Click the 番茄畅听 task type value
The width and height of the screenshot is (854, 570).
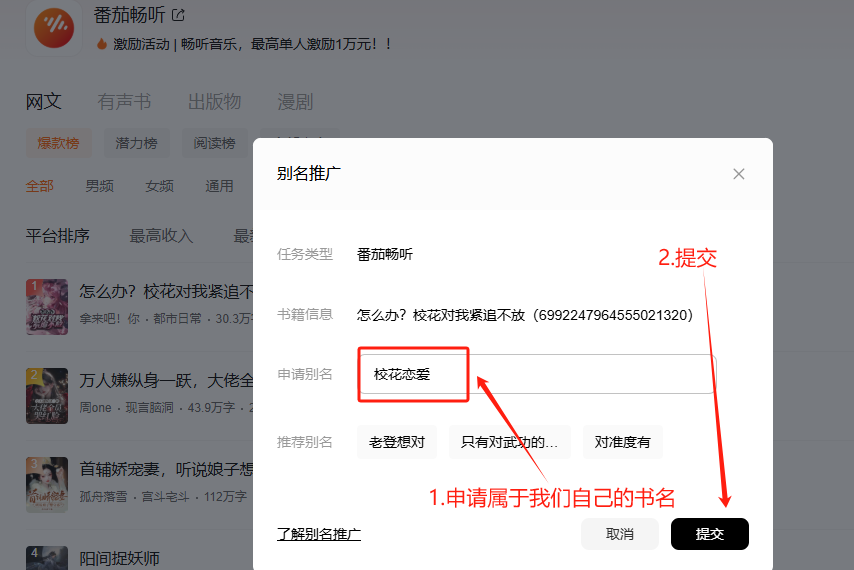pos(385,254)
